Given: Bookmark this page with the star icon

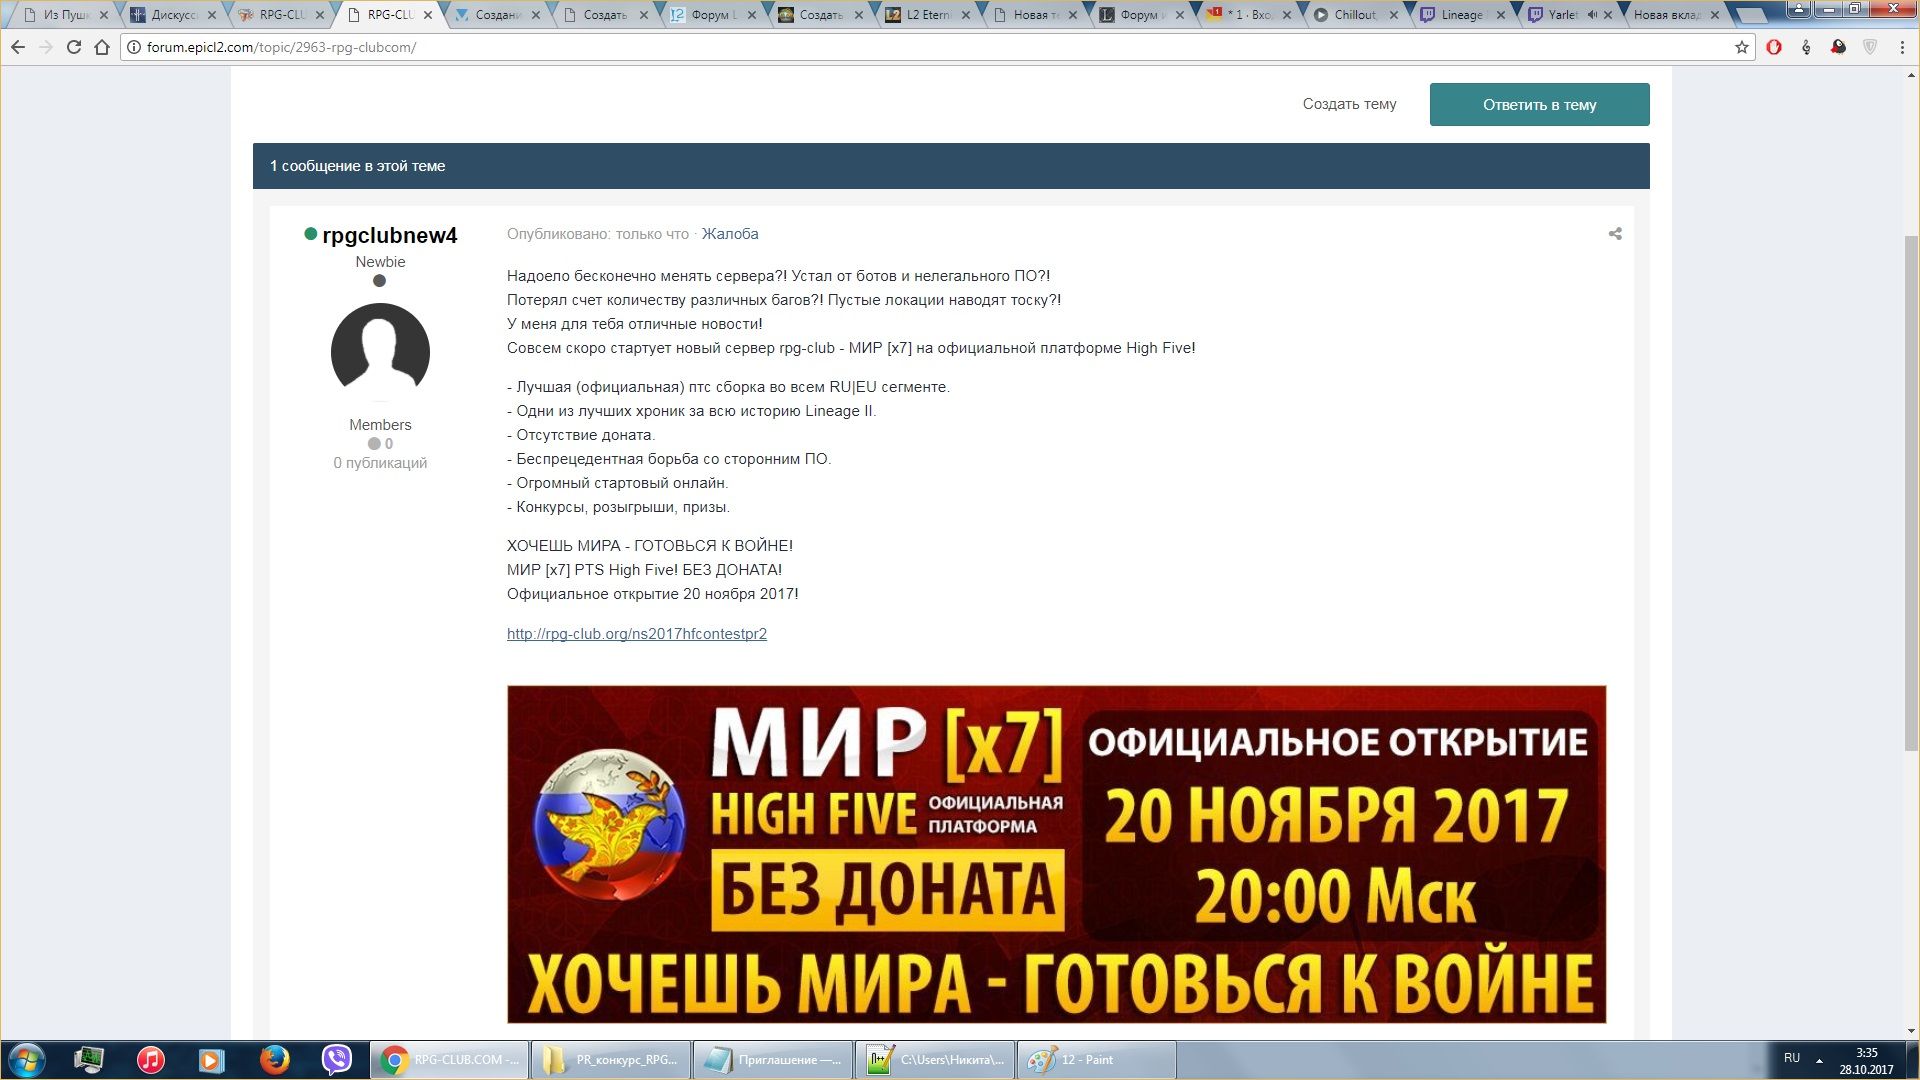Looking at the screenshot, I should click(x=1742, y=47).
